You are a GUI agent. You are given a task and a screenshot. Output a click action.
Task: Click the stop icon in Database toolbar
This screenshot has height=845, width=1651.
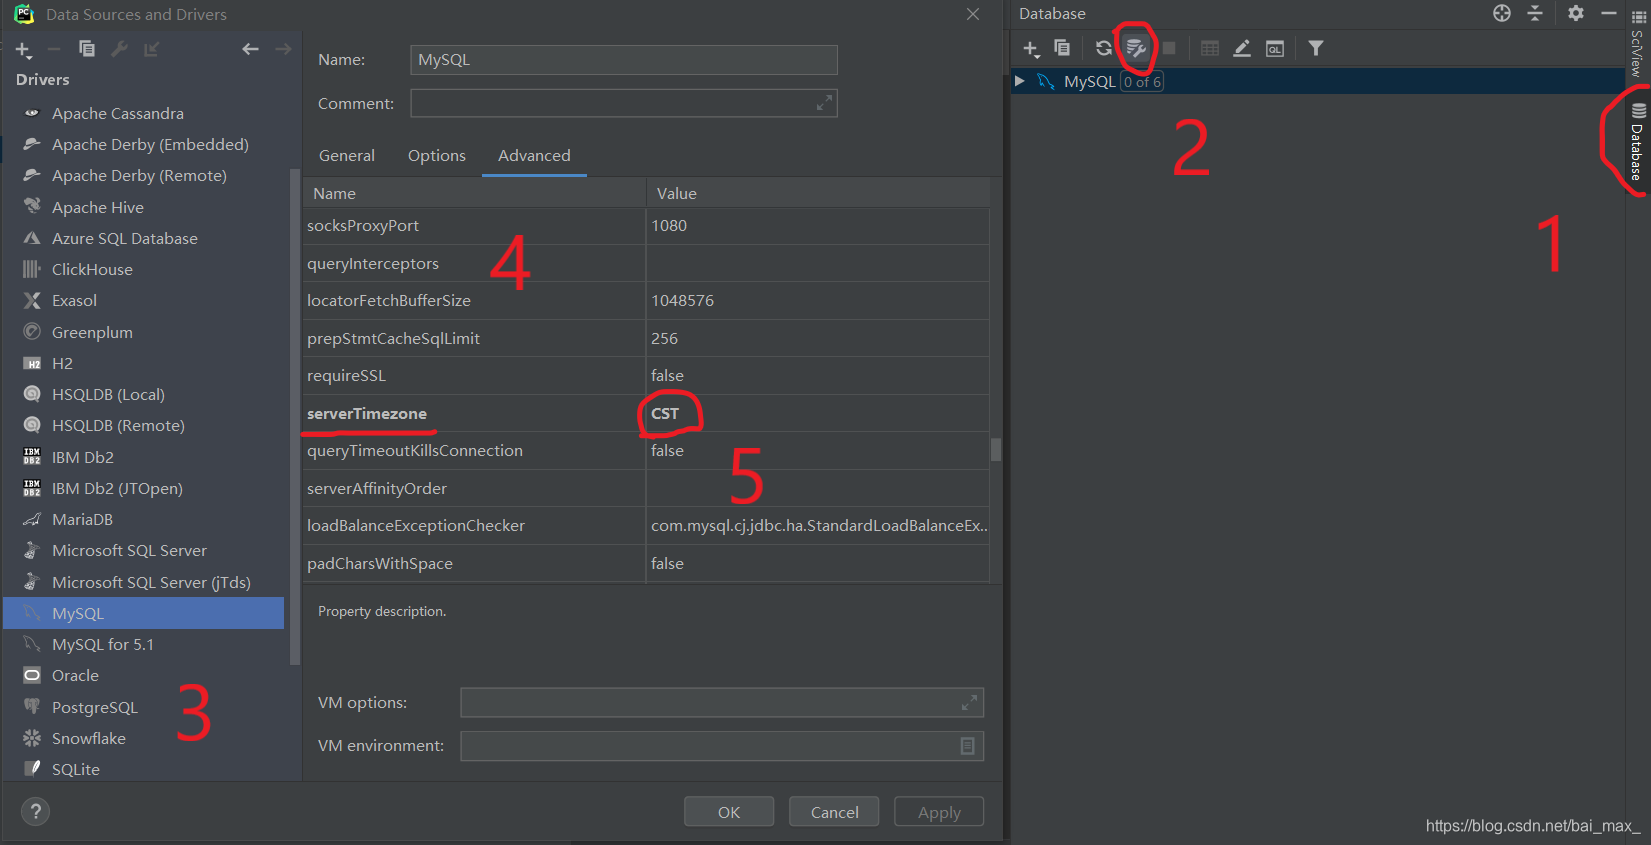pos(1169,48)
